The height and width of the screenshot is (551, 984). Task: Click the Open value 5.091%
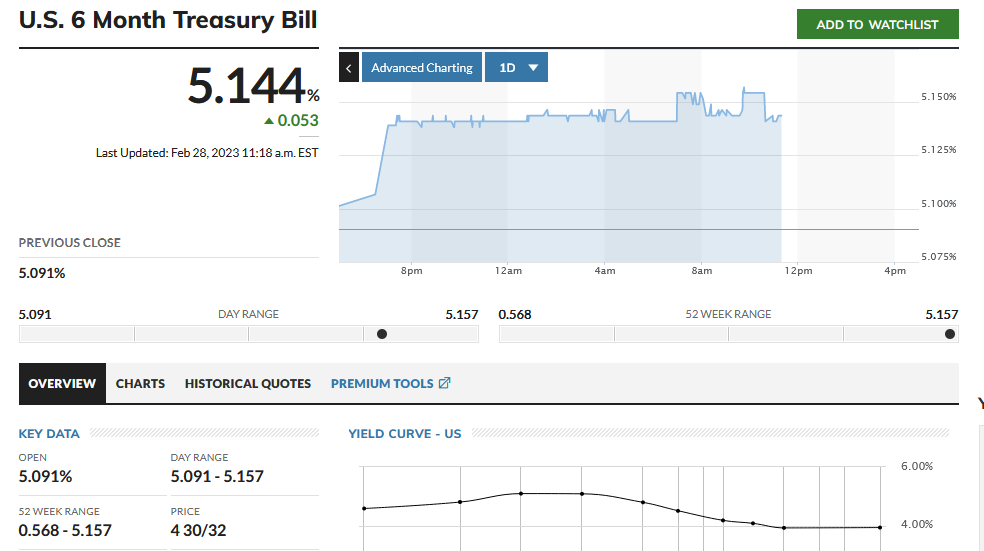click(x=45, y=476)
